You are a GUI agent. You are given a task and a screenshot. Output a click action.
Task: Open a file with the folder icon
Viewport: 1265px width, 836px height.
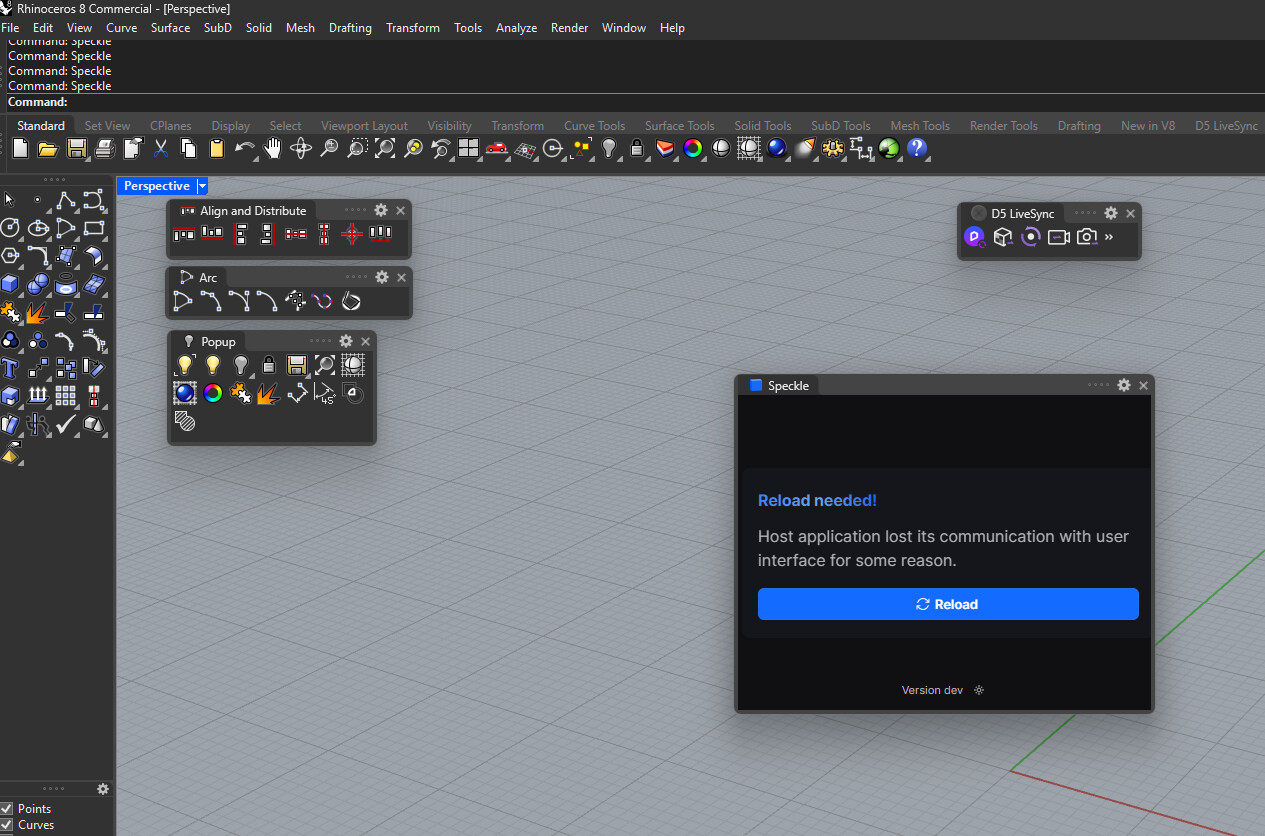48,149
